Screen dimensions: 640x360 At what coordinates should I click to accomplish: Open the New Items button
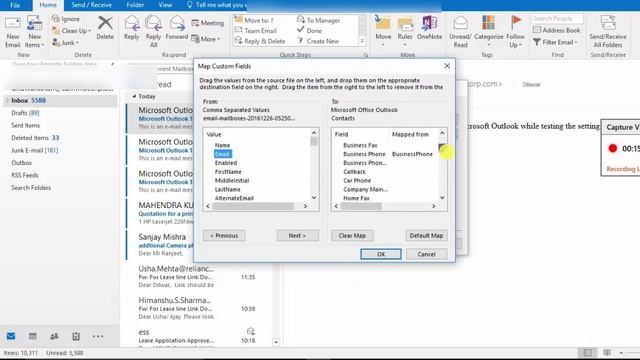34,32
